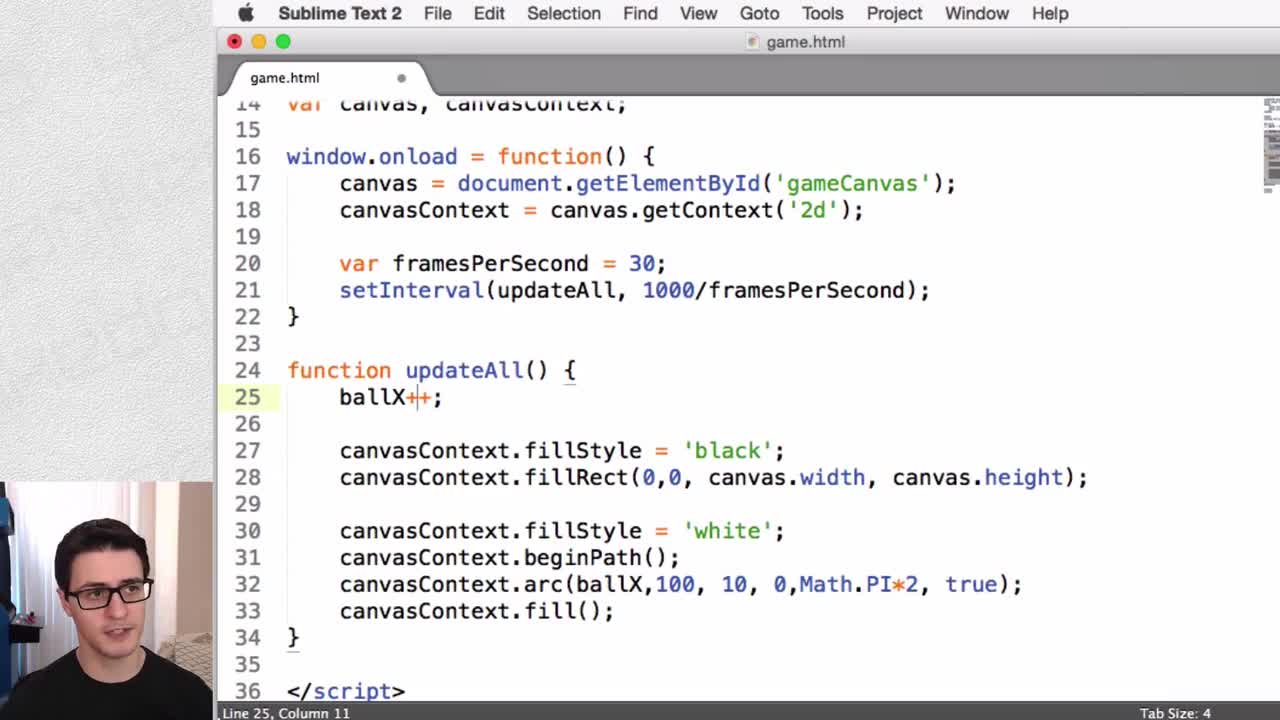
Task: Click line number 24 in the gutter
Action: tap(247, 371)
